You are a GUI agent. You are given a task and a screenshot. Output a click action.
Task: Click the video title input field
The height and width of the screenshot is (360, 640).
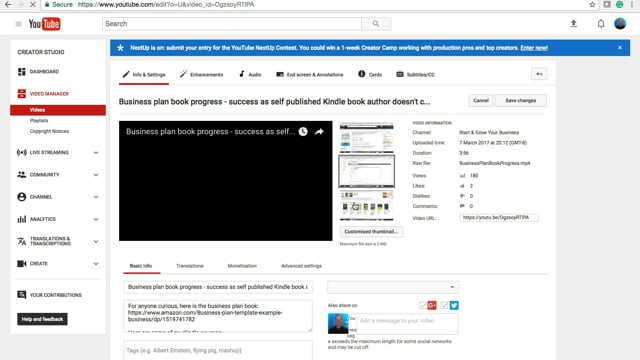[218, 287]
